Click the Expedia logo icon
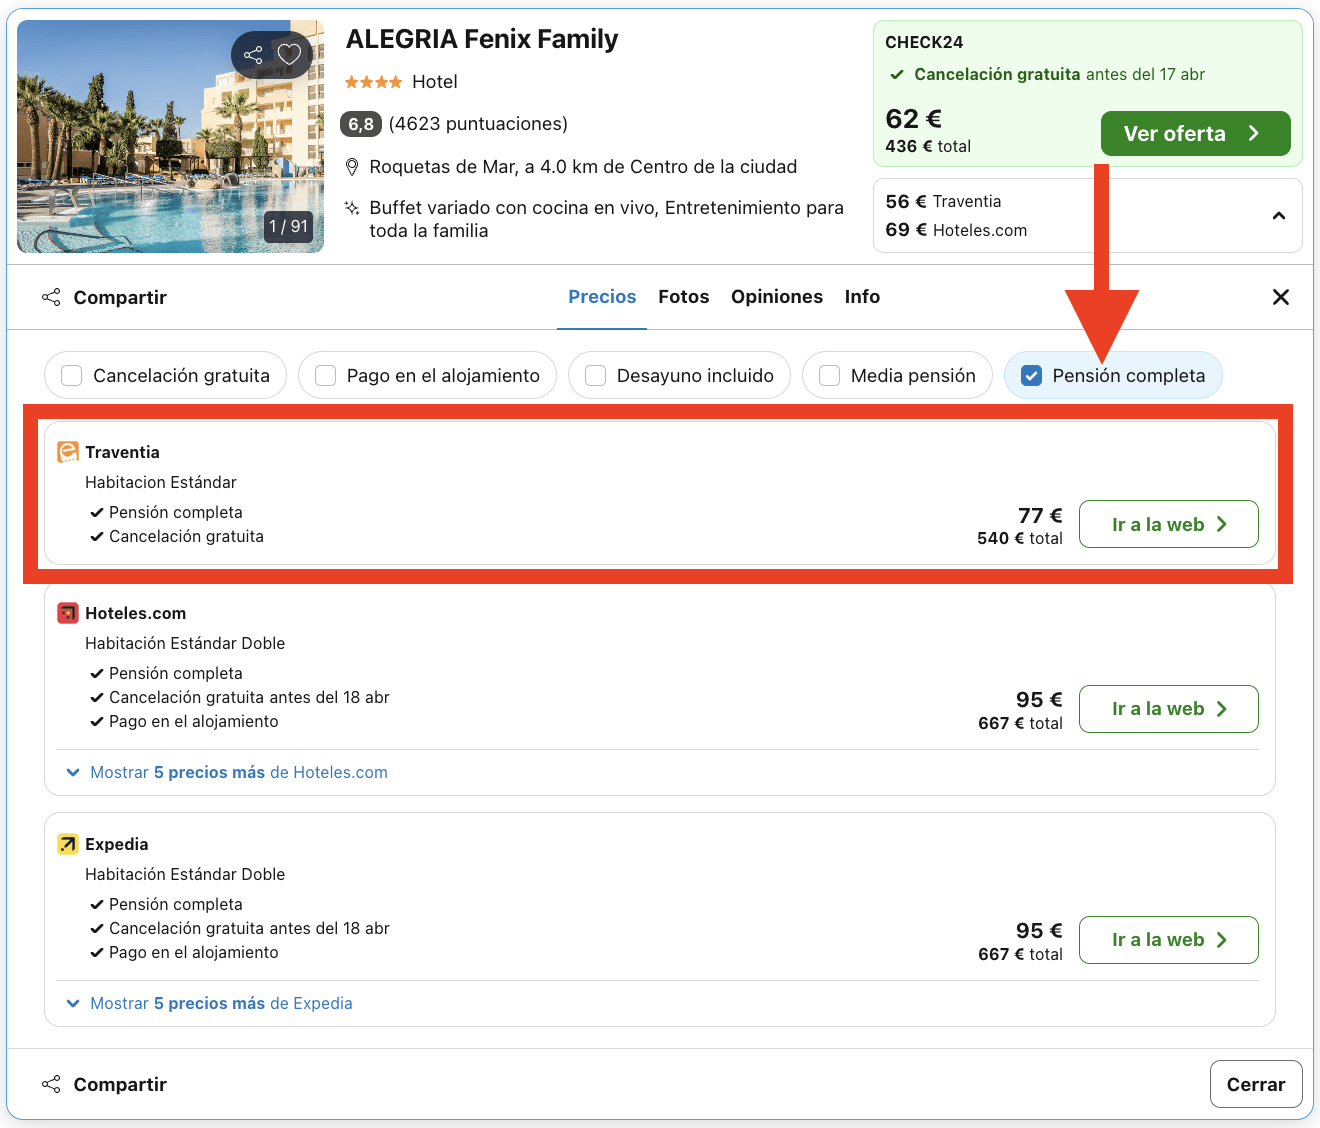The height and width of the screenshot is (1128, 1320). (x=68, y=844)
